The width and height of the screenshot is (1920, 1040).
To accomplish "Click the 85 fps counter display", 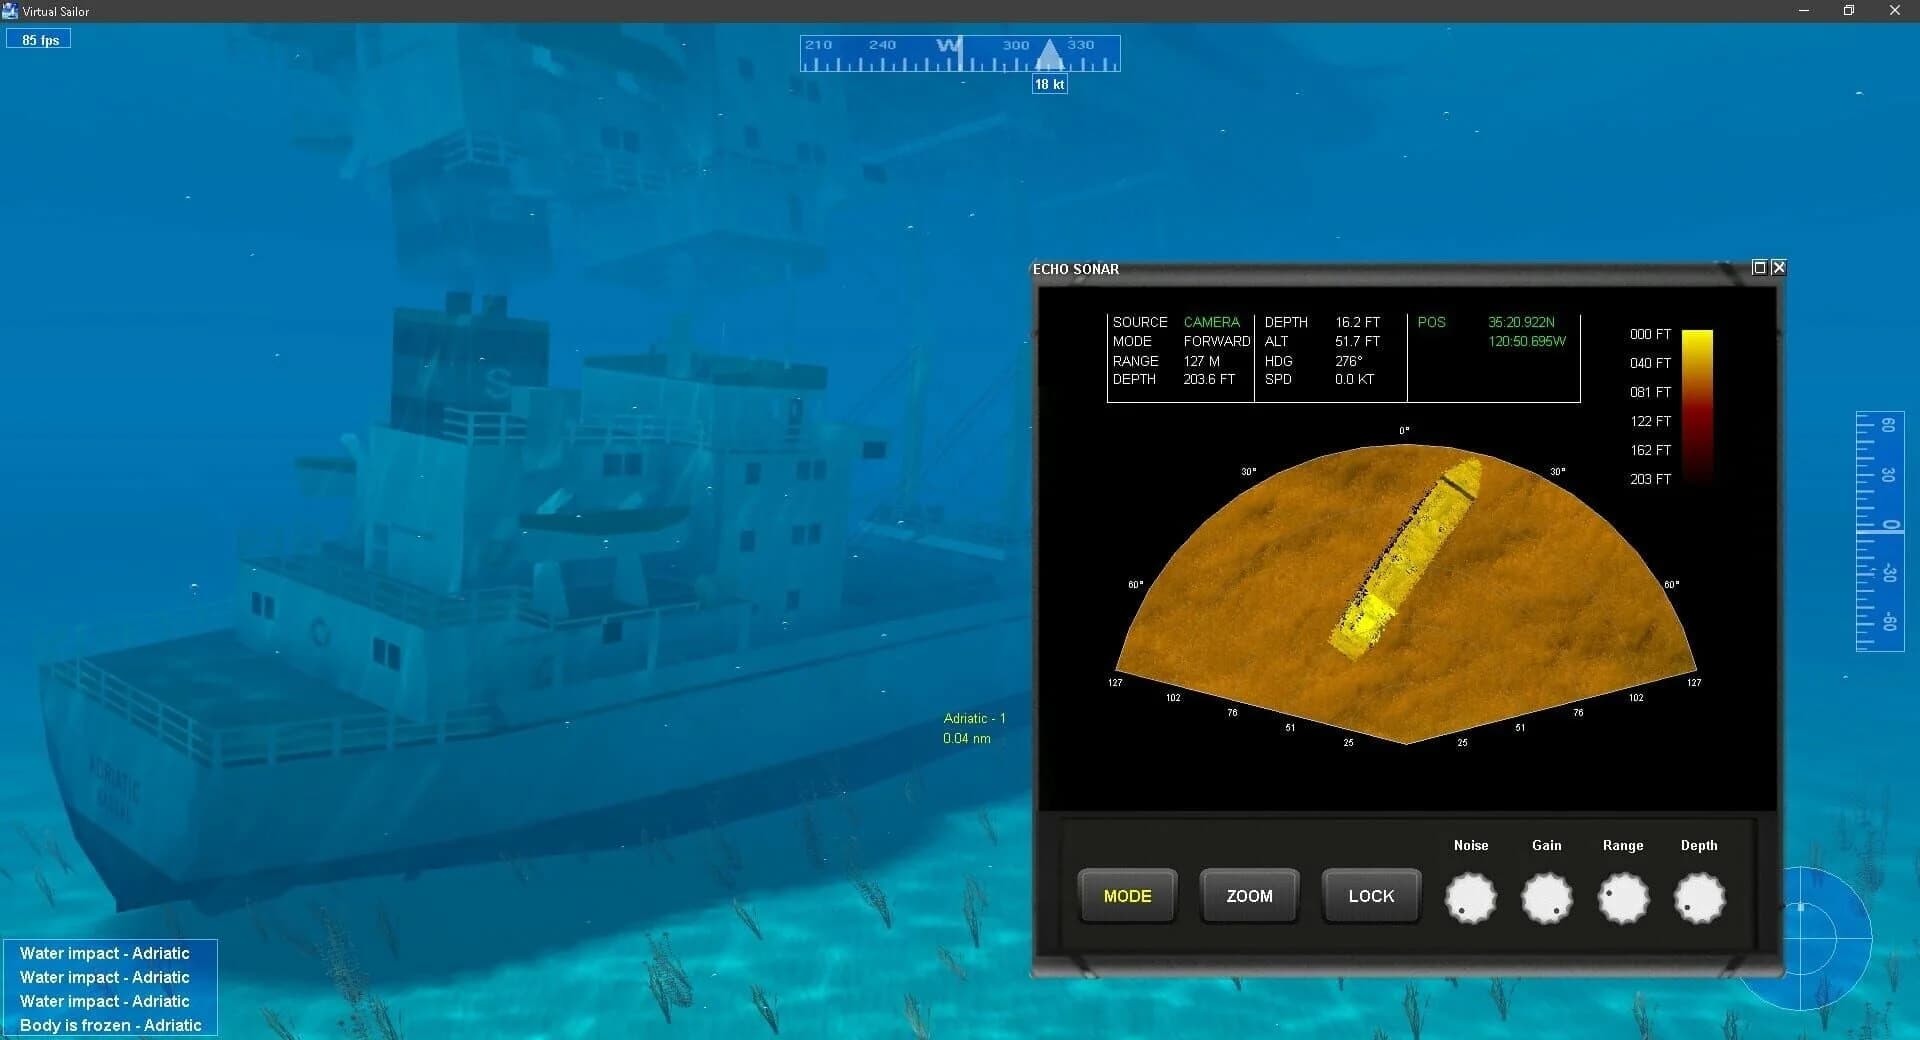I will (x=38, y=39).
